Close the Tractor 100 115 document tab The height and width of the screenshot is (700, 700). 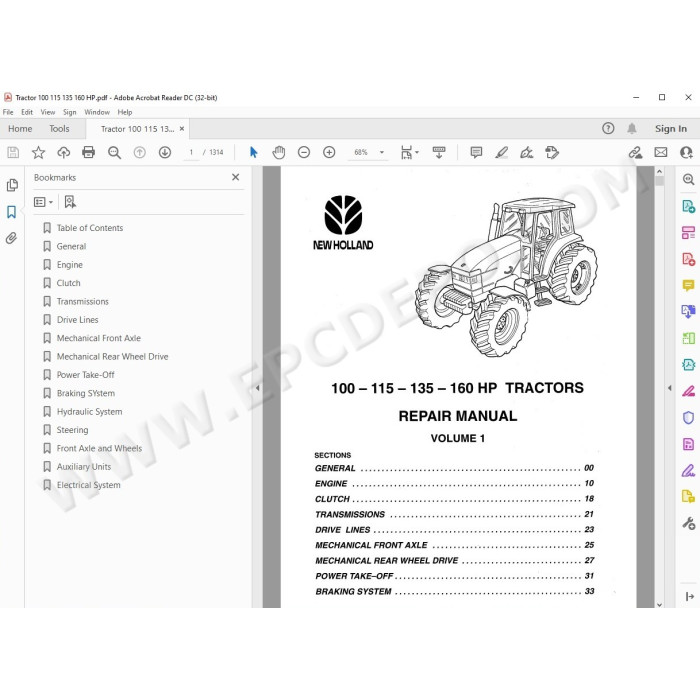click(x=182, y=129)
